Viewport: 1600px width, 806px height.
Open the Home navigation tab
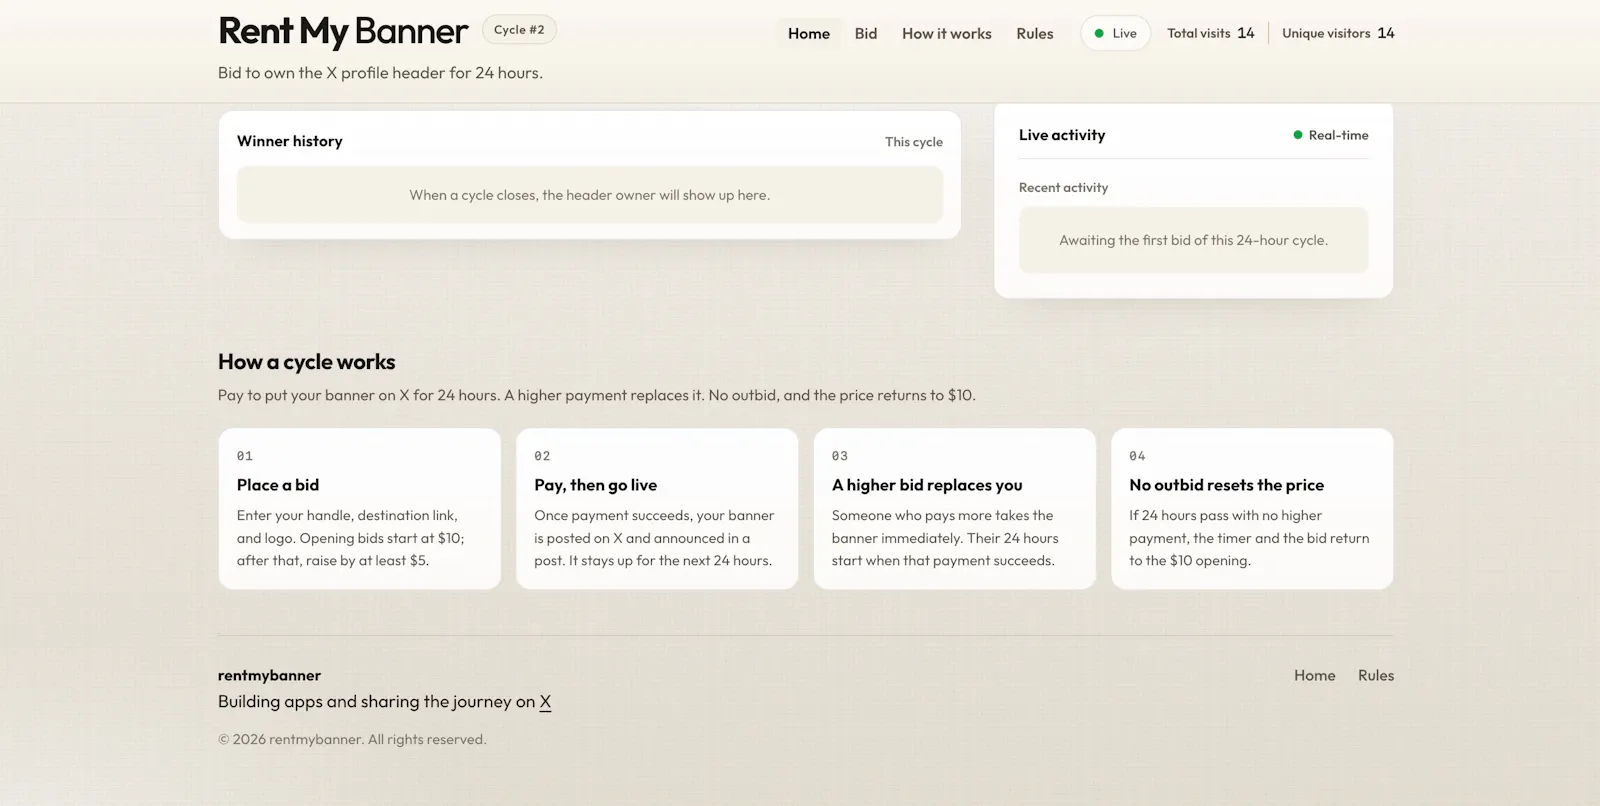[x=808, y=33]
